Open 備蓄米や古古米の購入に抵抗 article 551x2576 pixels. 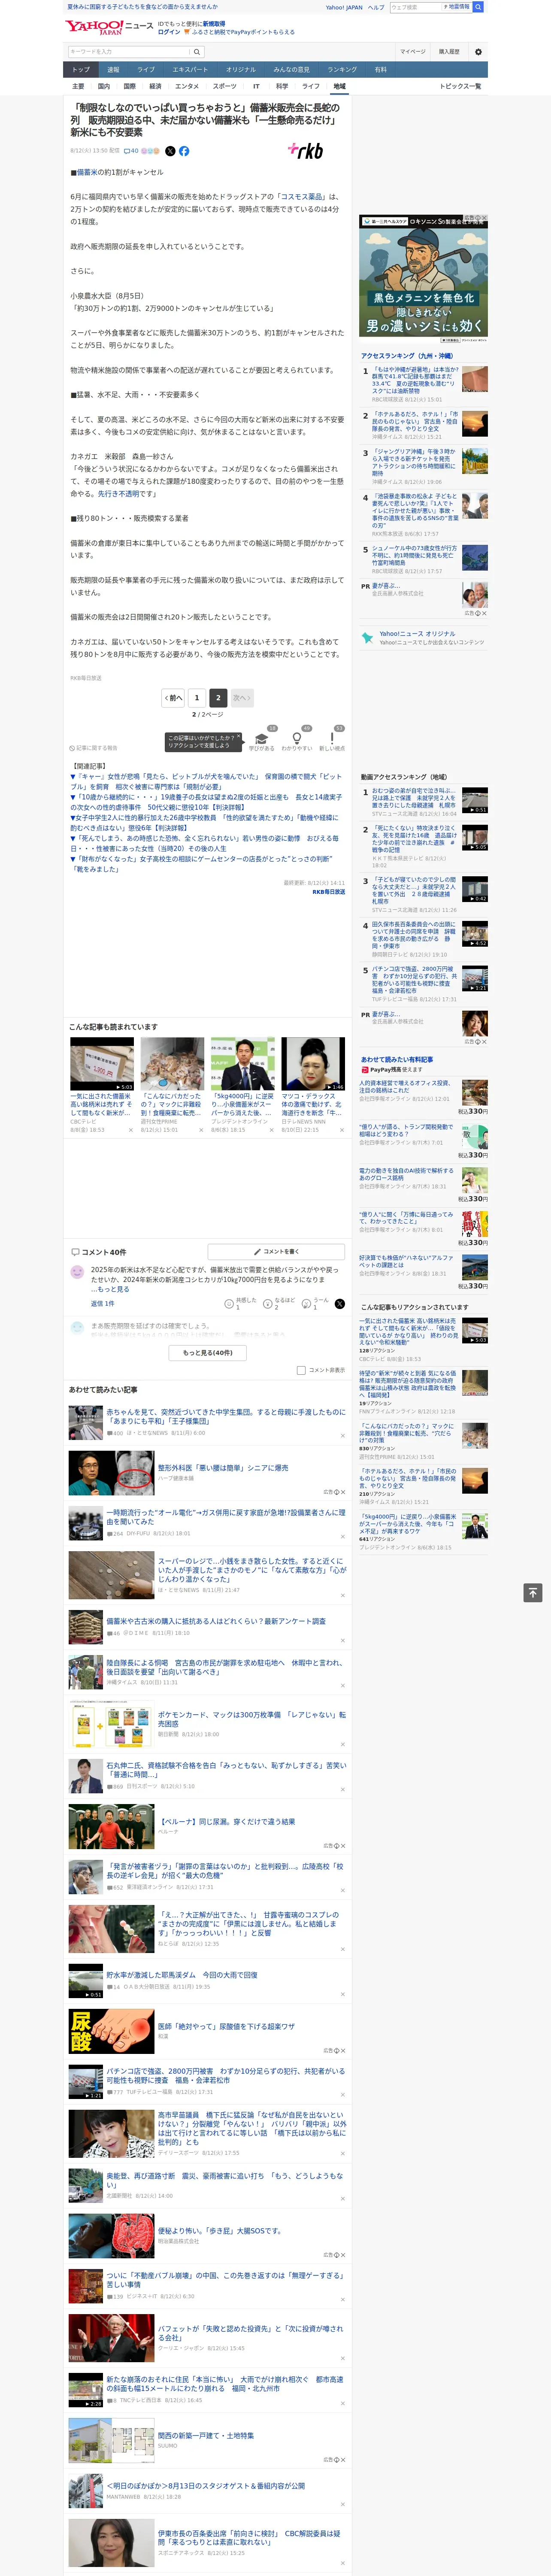(215, 1622)
